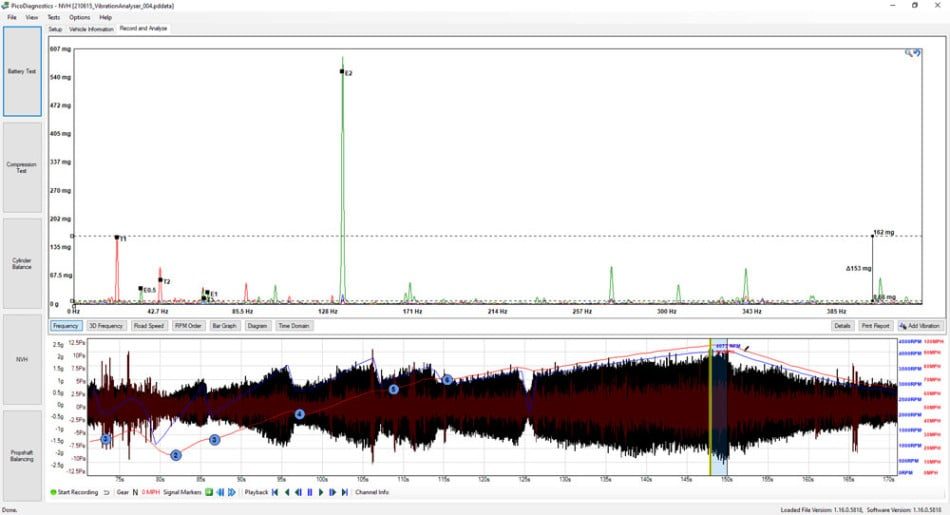Viewport: 950px width, 515px height.
Task: Click the undo zoom arrow icon
Action: [917, 53]
